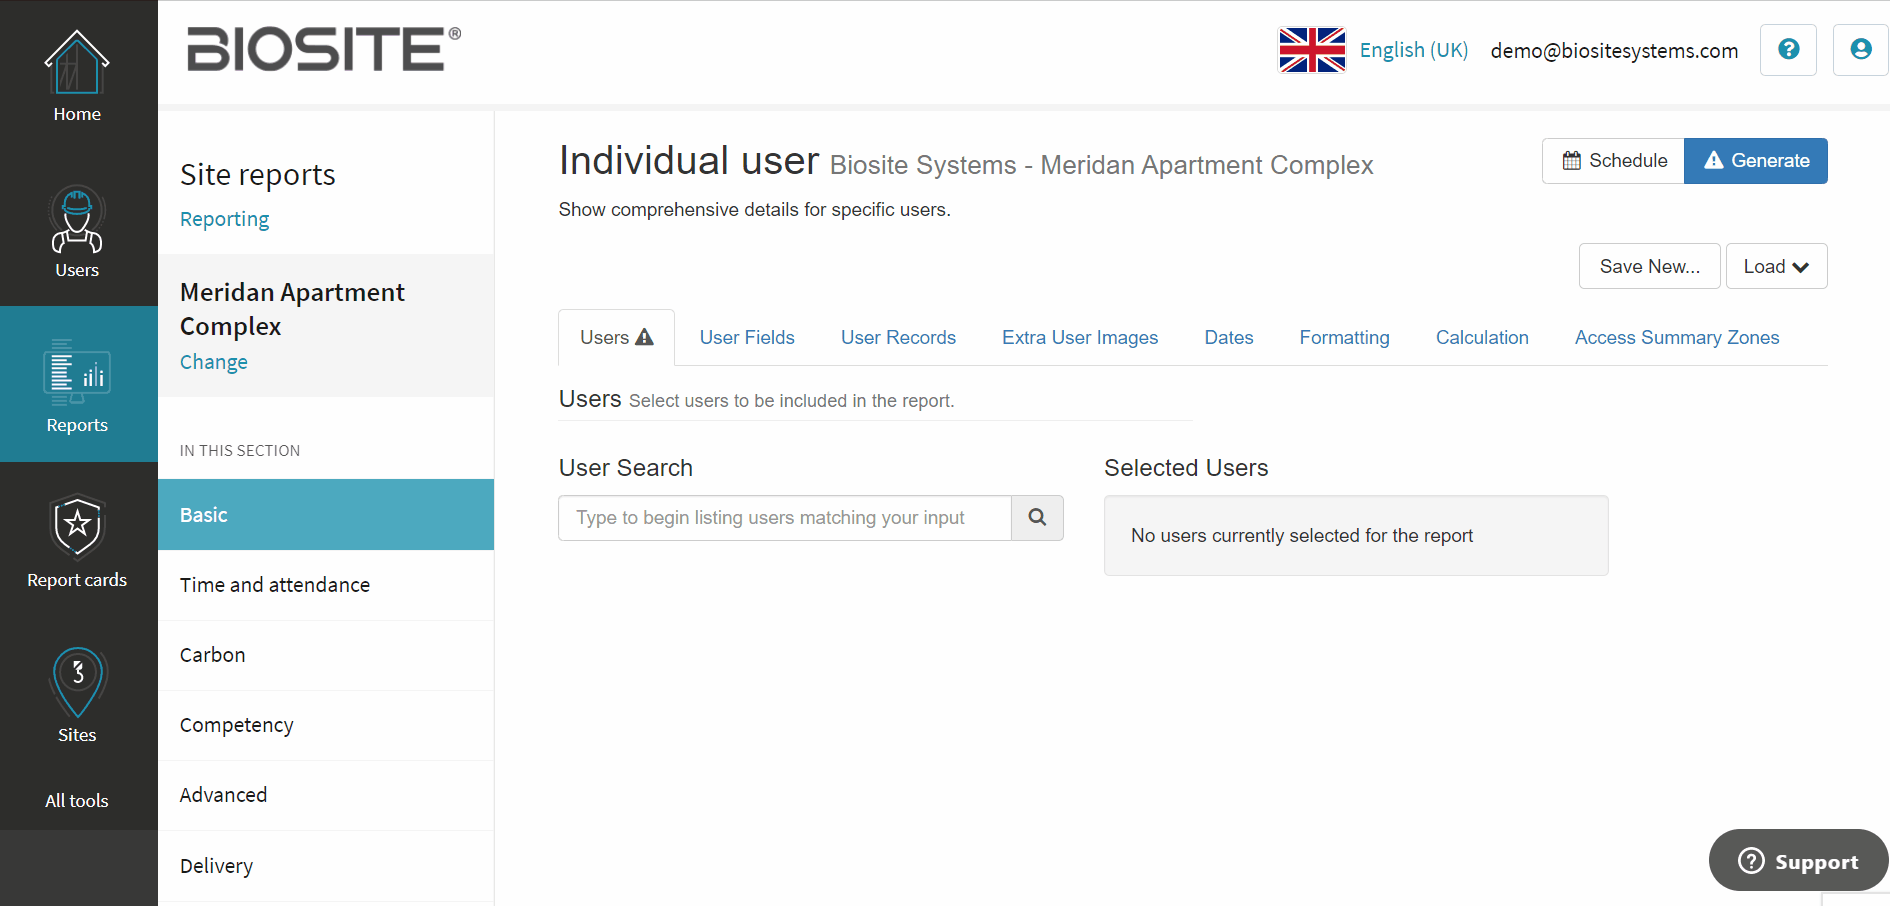Open the user account profile icon

[1860, 50]
